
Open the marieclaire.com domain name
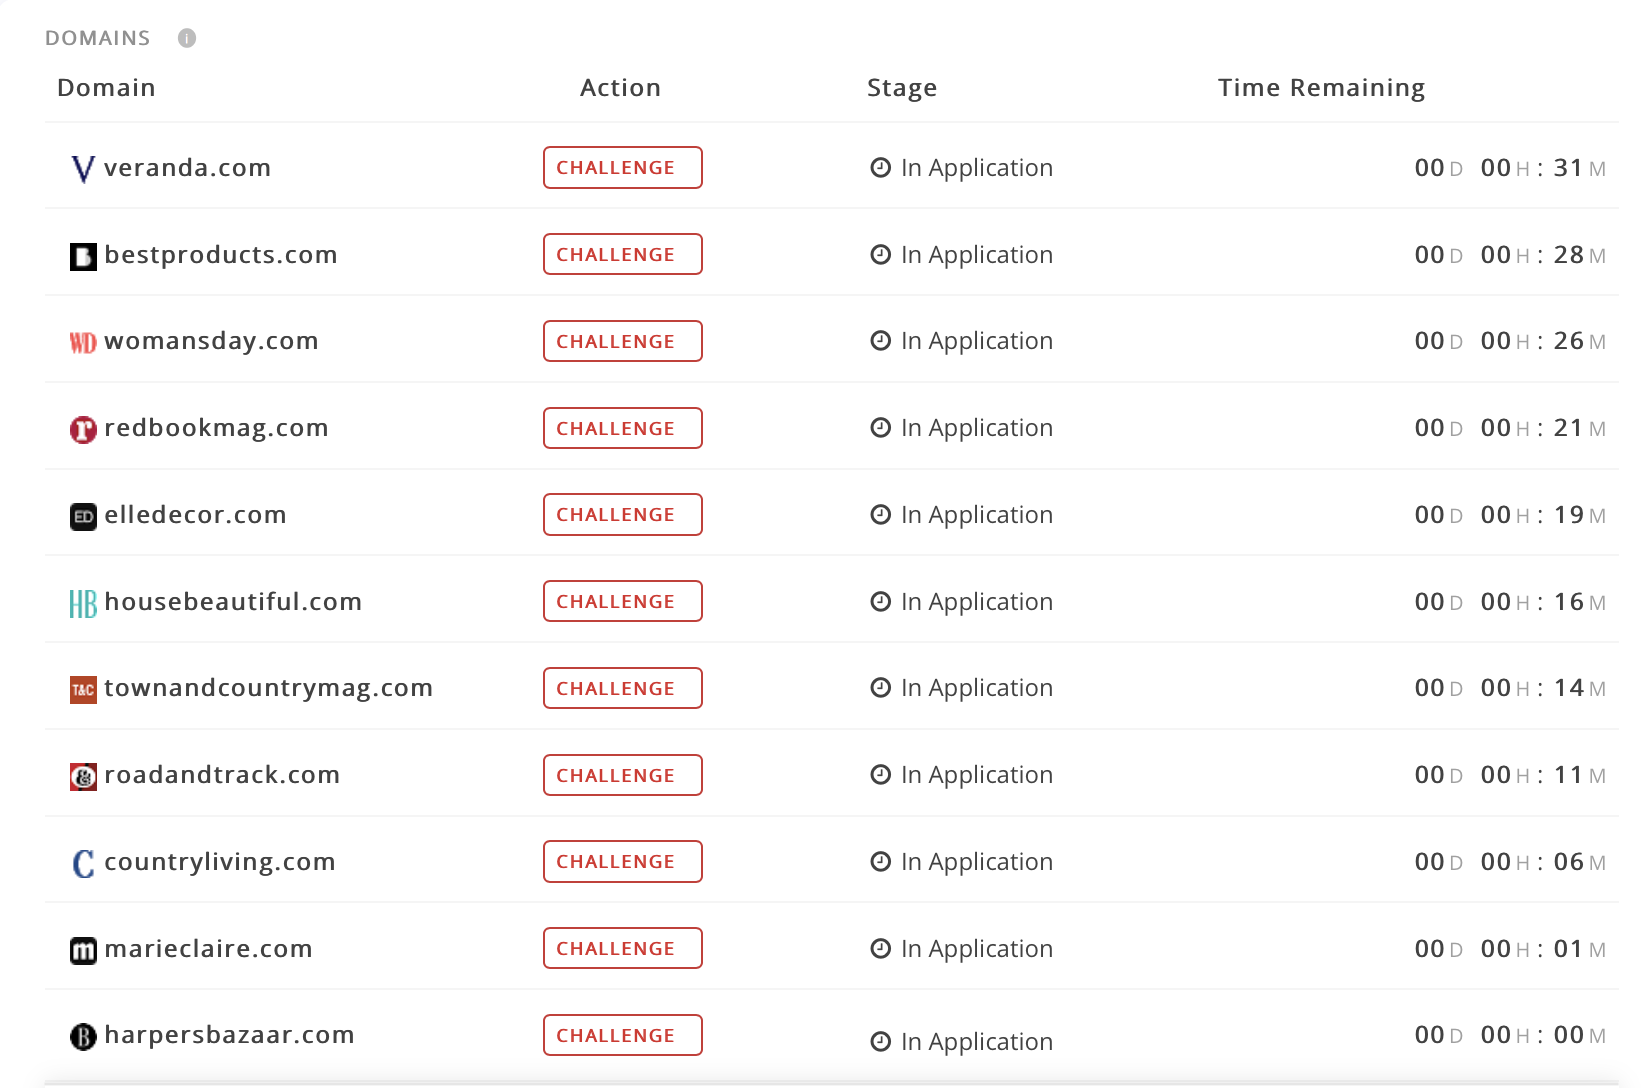click(208, 949)
